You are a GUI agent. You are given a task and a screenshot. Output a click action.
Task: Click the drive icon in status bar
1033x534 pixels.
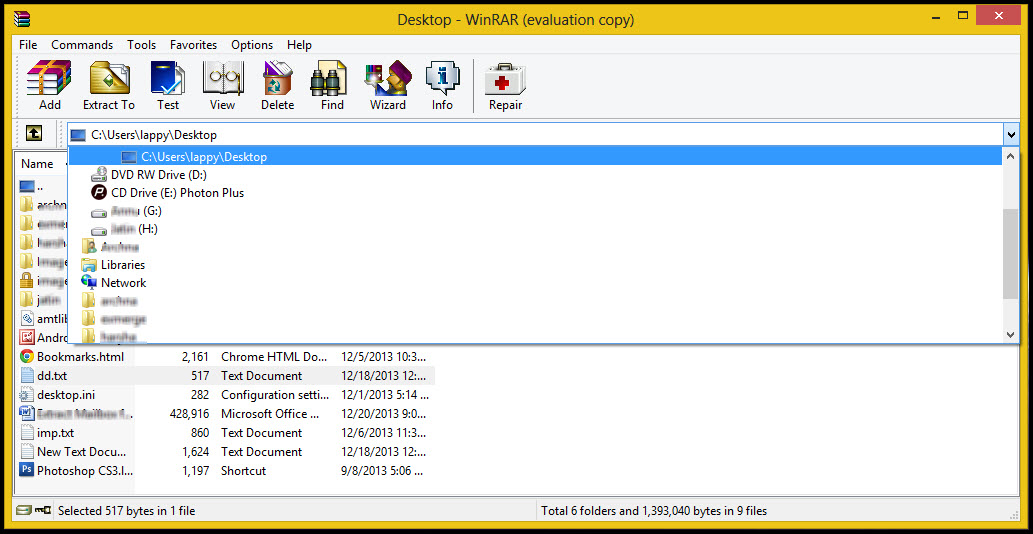24,510
